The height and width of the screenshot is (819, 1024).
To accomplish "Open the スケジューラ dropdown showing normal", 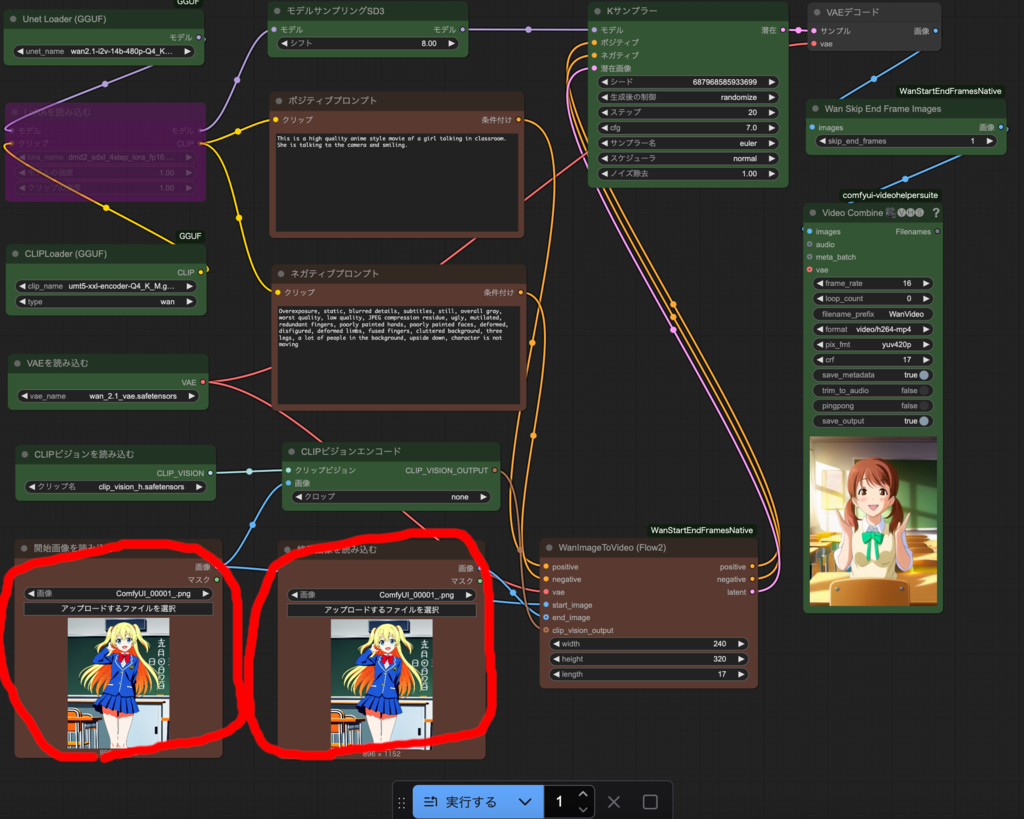I will [x=688, y=159].
